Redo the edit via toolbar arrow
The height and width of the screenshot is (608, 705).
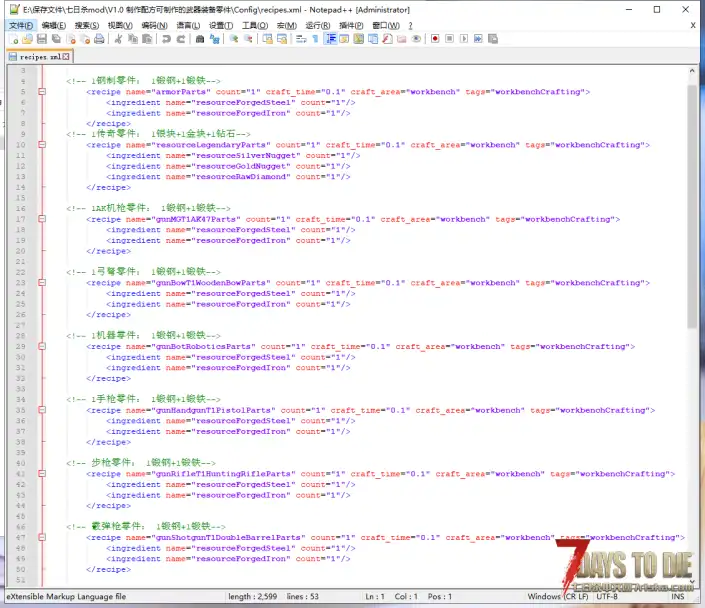point(181,39)
